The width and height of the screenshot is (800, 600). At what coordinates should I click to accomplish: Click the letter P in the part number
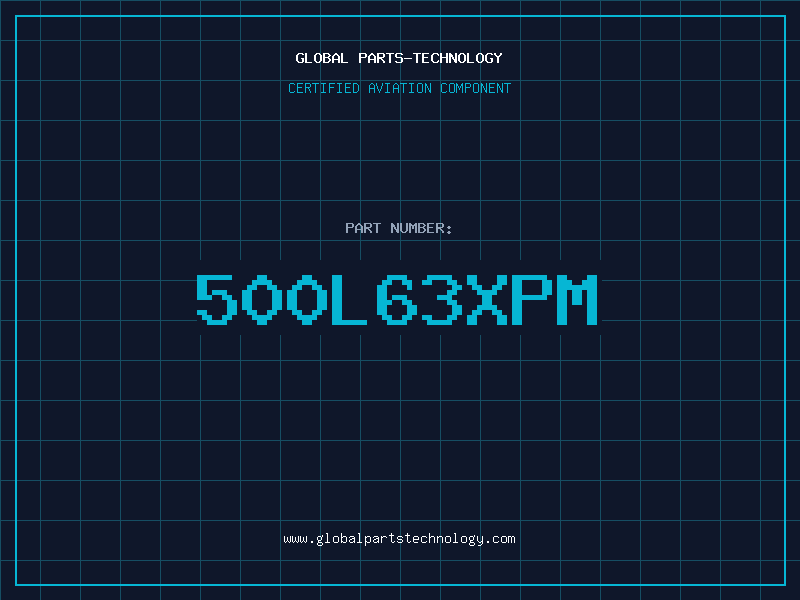click(x=532, y=299)
